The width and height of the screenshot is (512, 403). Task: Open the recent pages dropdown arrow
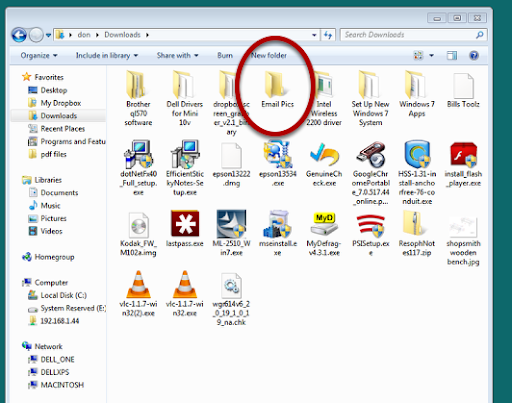click(48, 35)
